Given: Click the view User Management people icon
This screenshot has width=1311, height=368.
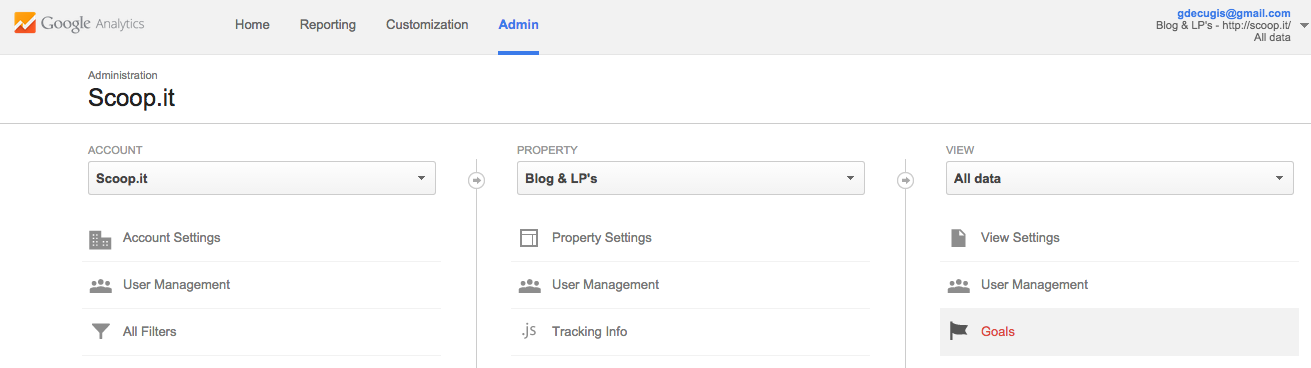Looking at the screenshot, I should (958, 285).
